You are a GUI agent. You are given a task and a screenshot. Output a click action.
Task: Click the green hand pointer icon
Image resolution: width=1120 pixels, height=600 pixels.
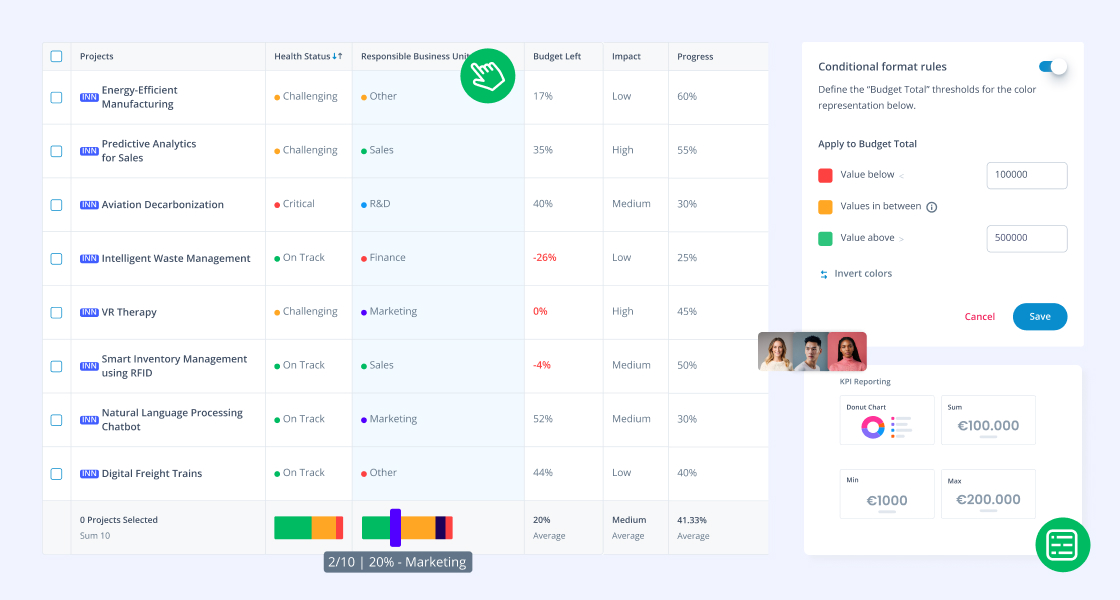487,76
